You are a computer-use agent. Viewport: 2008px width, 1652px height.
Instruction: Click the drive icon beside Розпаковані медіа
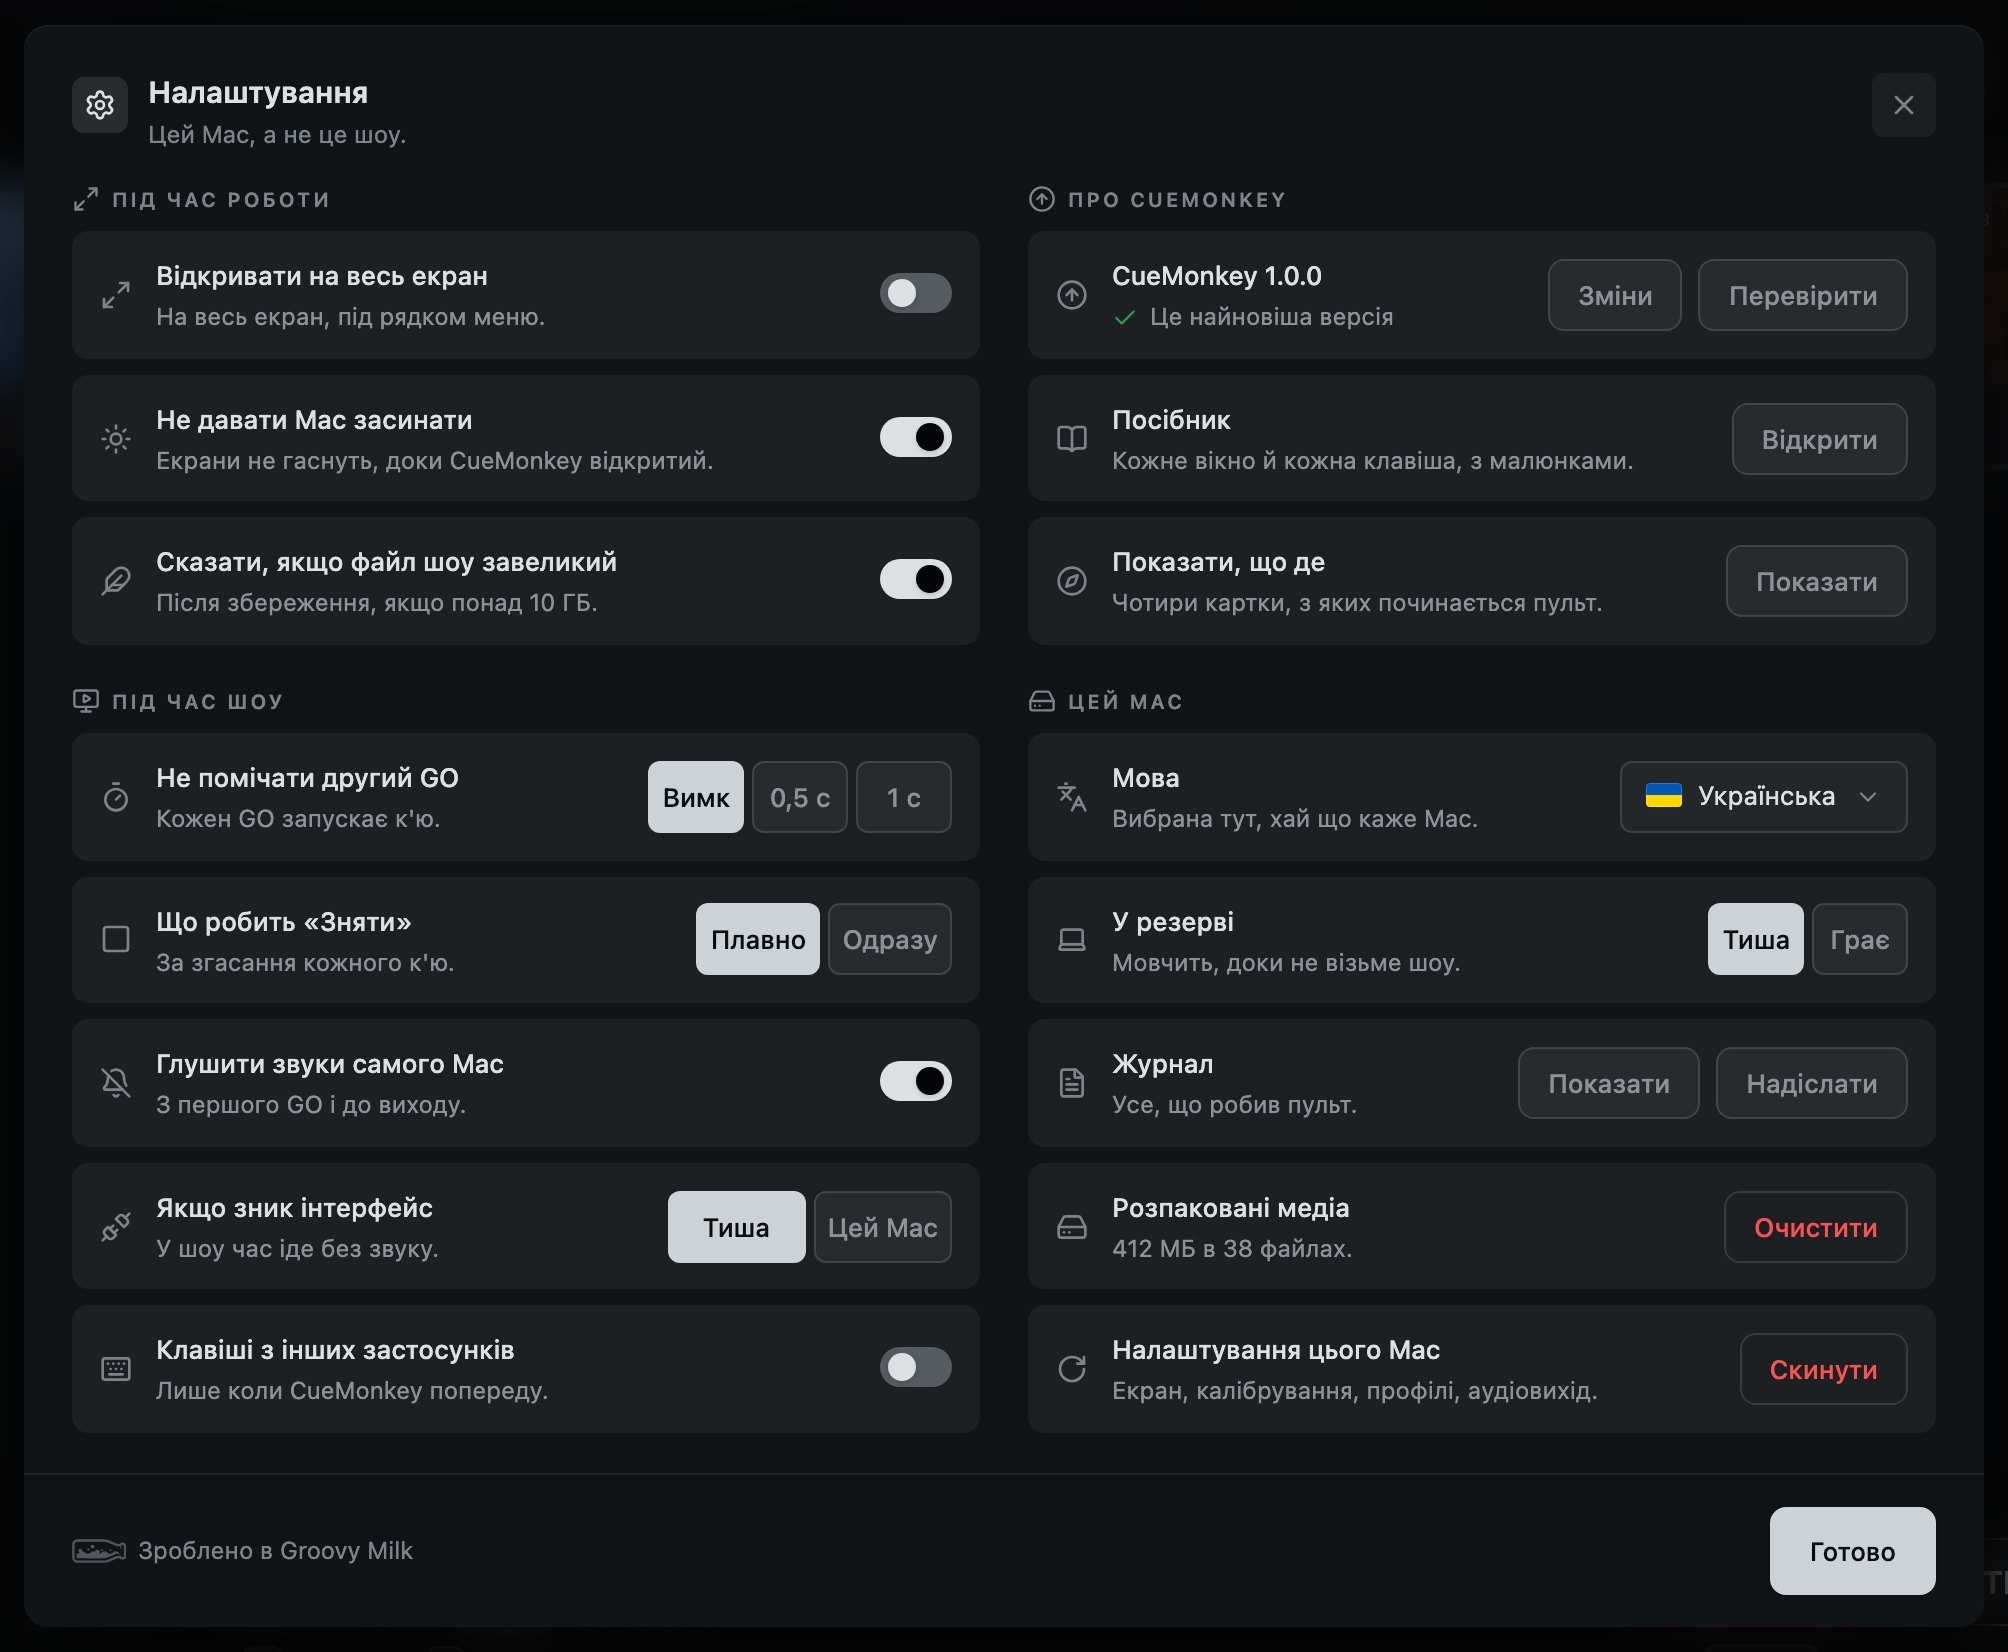[1072, 1227]
